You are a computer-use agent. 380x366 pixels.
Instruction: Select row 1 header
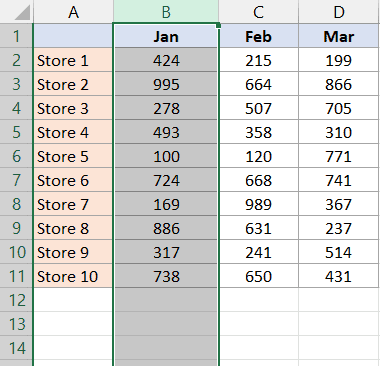tap(16, 36)
